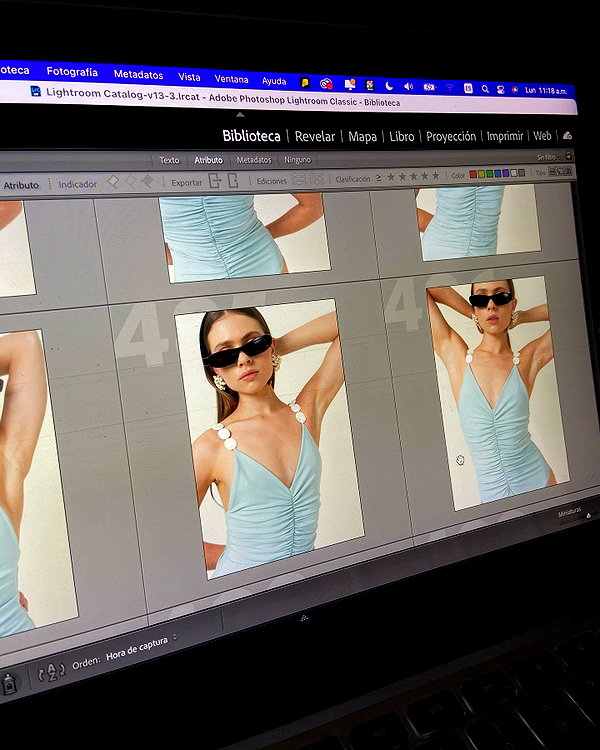600x750 pixels.
Task: Click the cloud sync status icon
Action: (567, 135)
